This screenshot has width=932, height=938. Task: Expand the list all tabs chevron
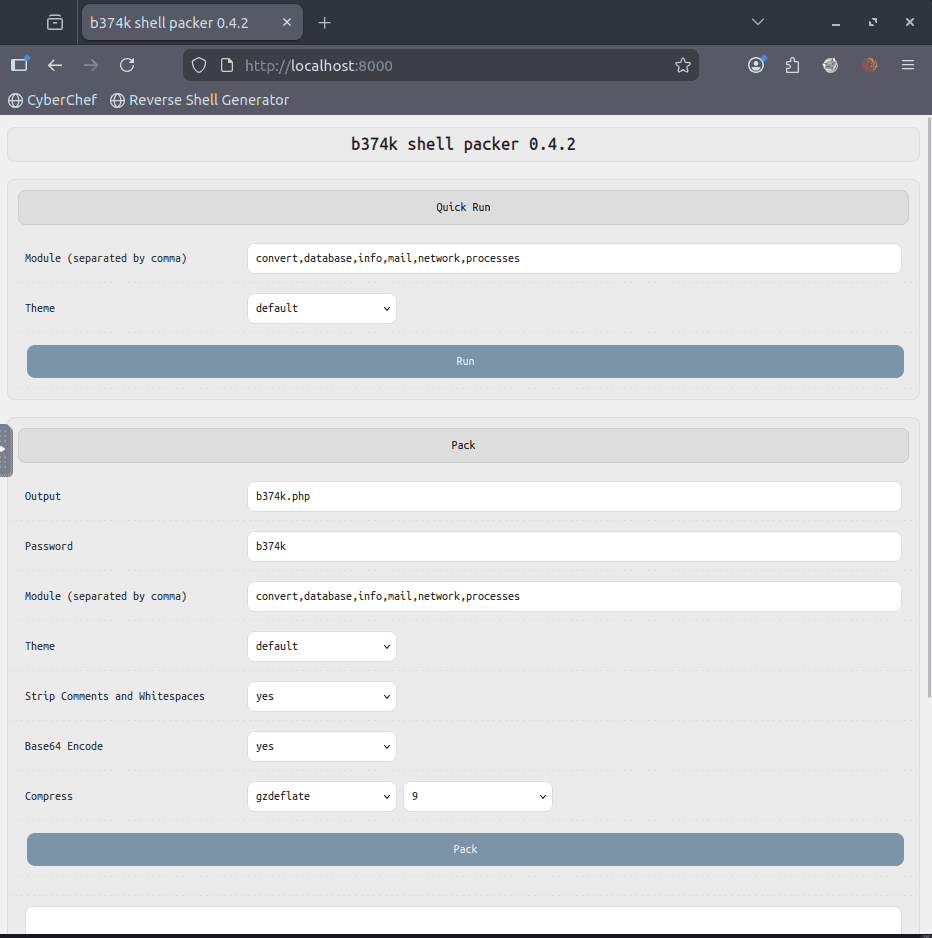(759, 22)
